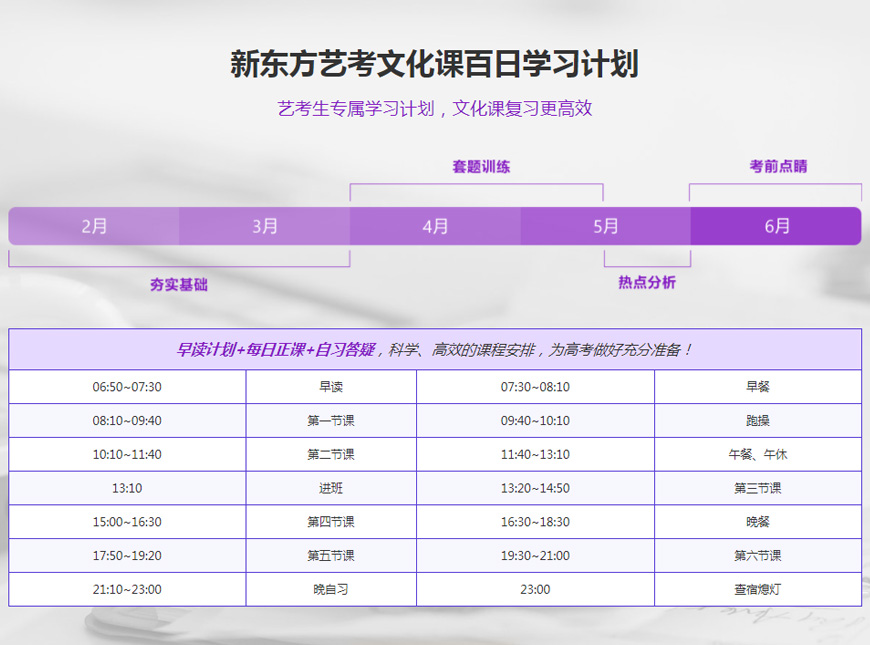Click the page title 新东方艺考文化课百日学习计划
The image size is (870, 645).
[x=435, y=64]
